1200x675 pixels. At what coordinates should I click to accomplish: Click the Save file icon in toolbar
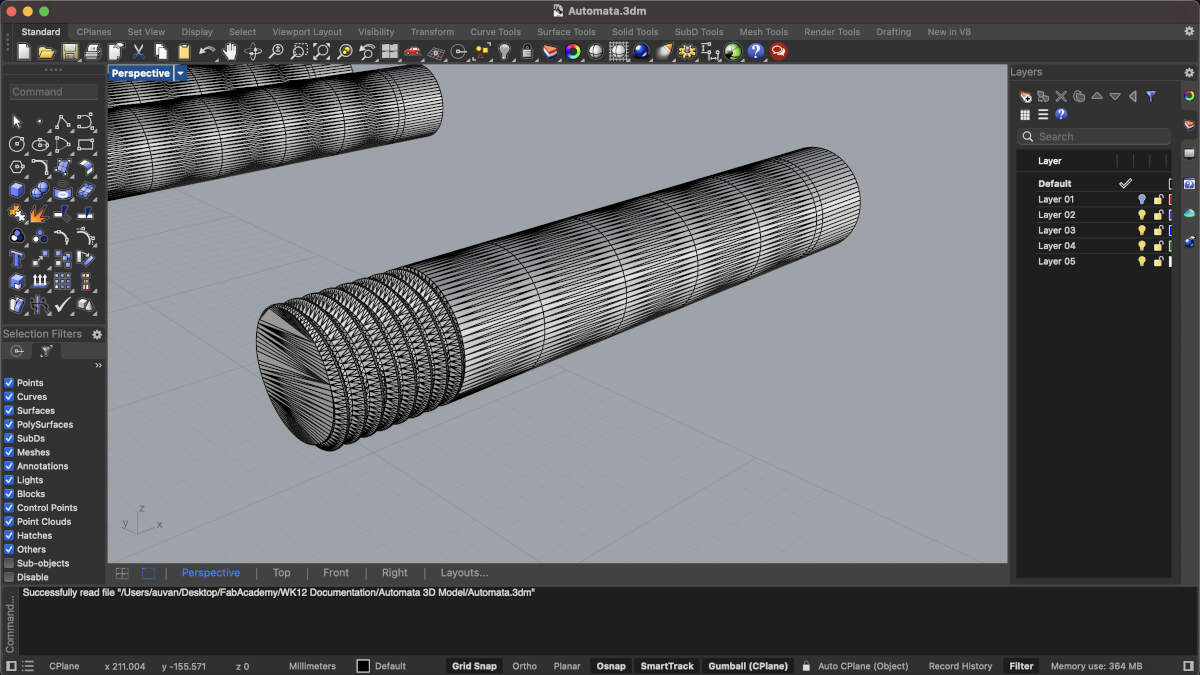[x=69, y=51]
